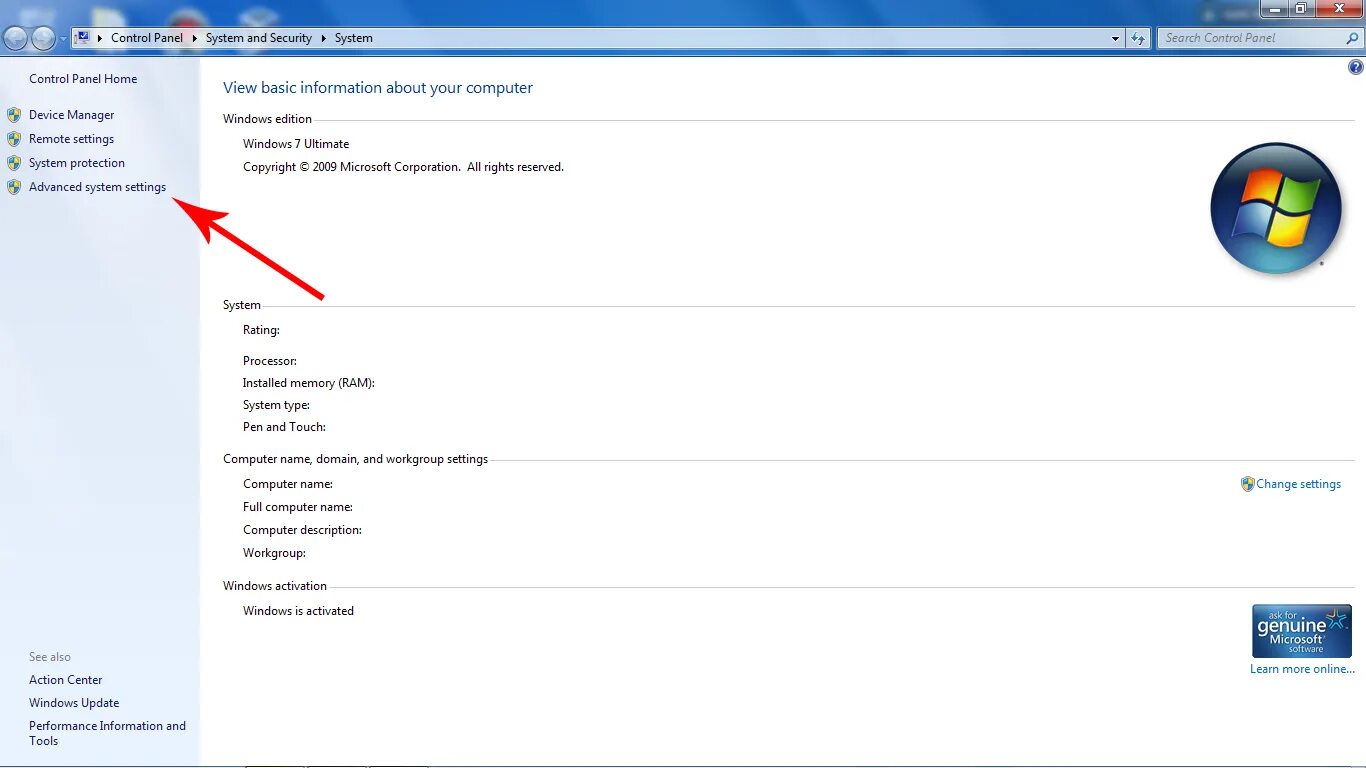Open the address bar history dropdown
The width and height of the screenshot is (1366, 768).
point(1115,38)
